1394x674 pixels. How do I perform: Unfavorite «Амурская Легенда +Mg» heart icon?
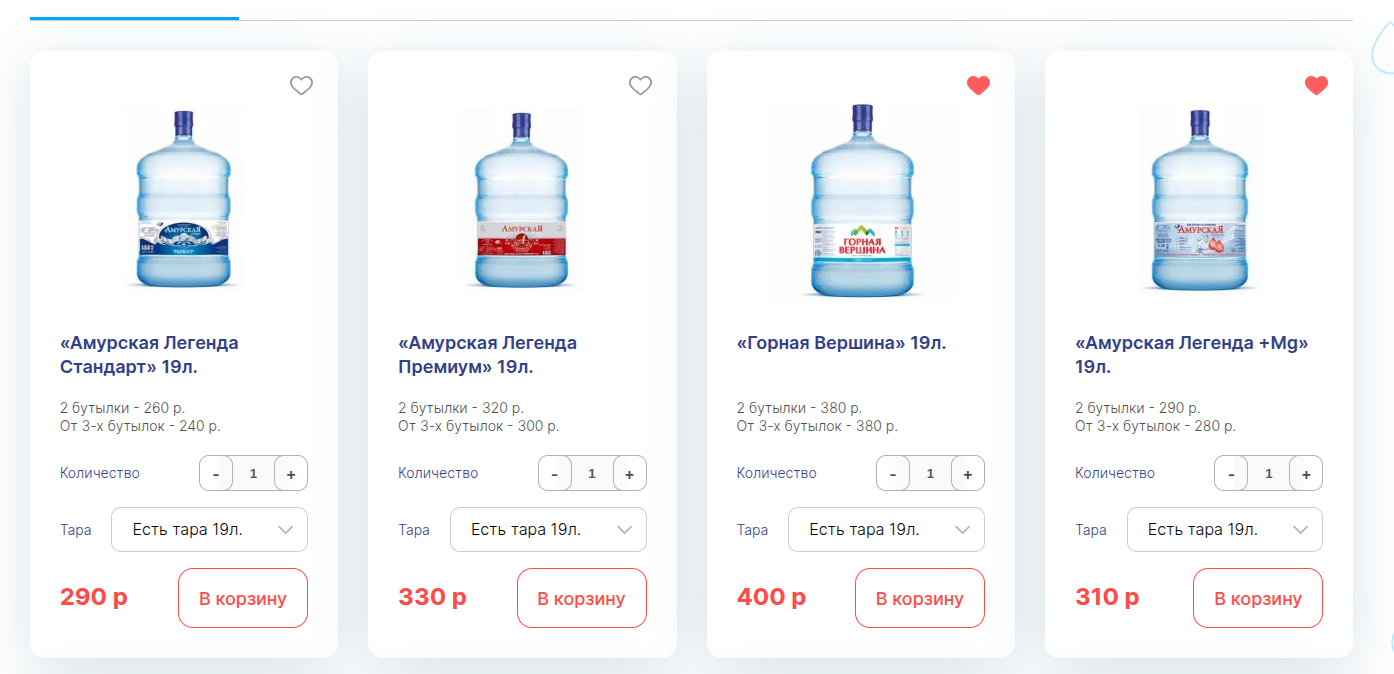coord(1316,86)
